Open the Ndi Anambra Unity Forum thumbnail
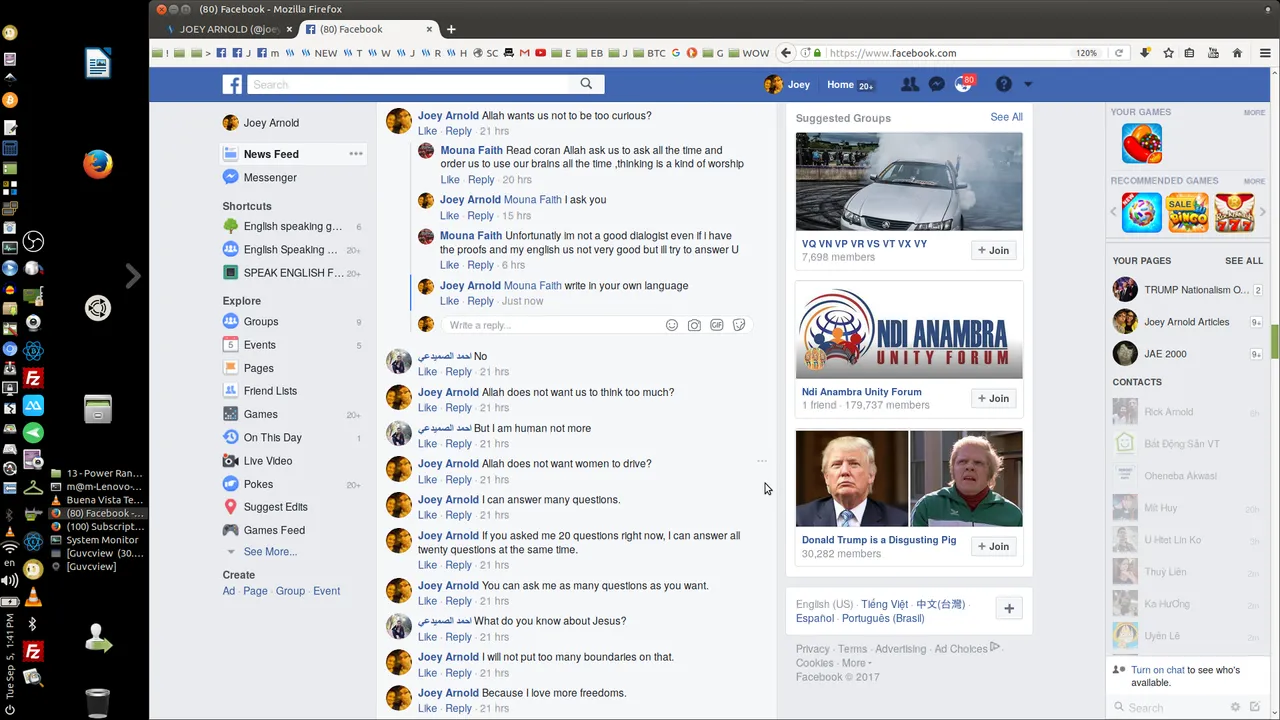Screen dimensions: 1280x720 point(909,329)
